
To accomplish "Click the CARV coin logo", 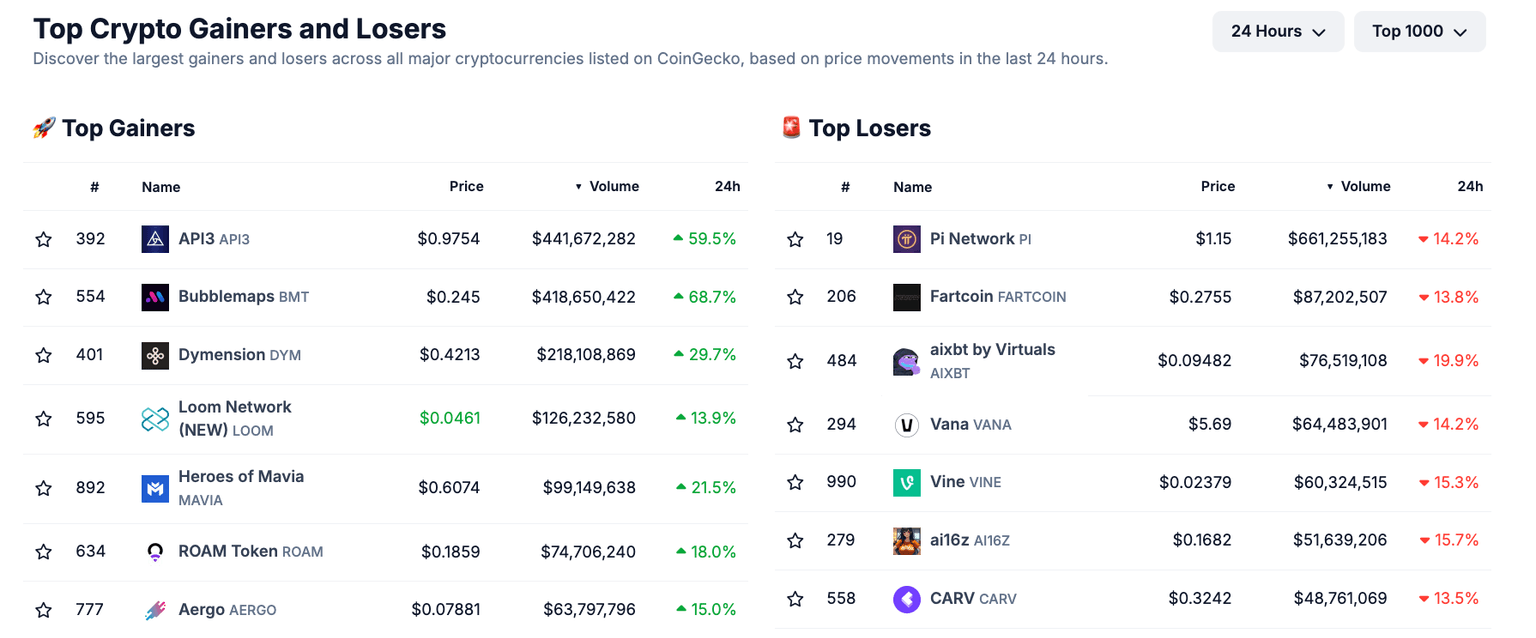I will [906, 597].
